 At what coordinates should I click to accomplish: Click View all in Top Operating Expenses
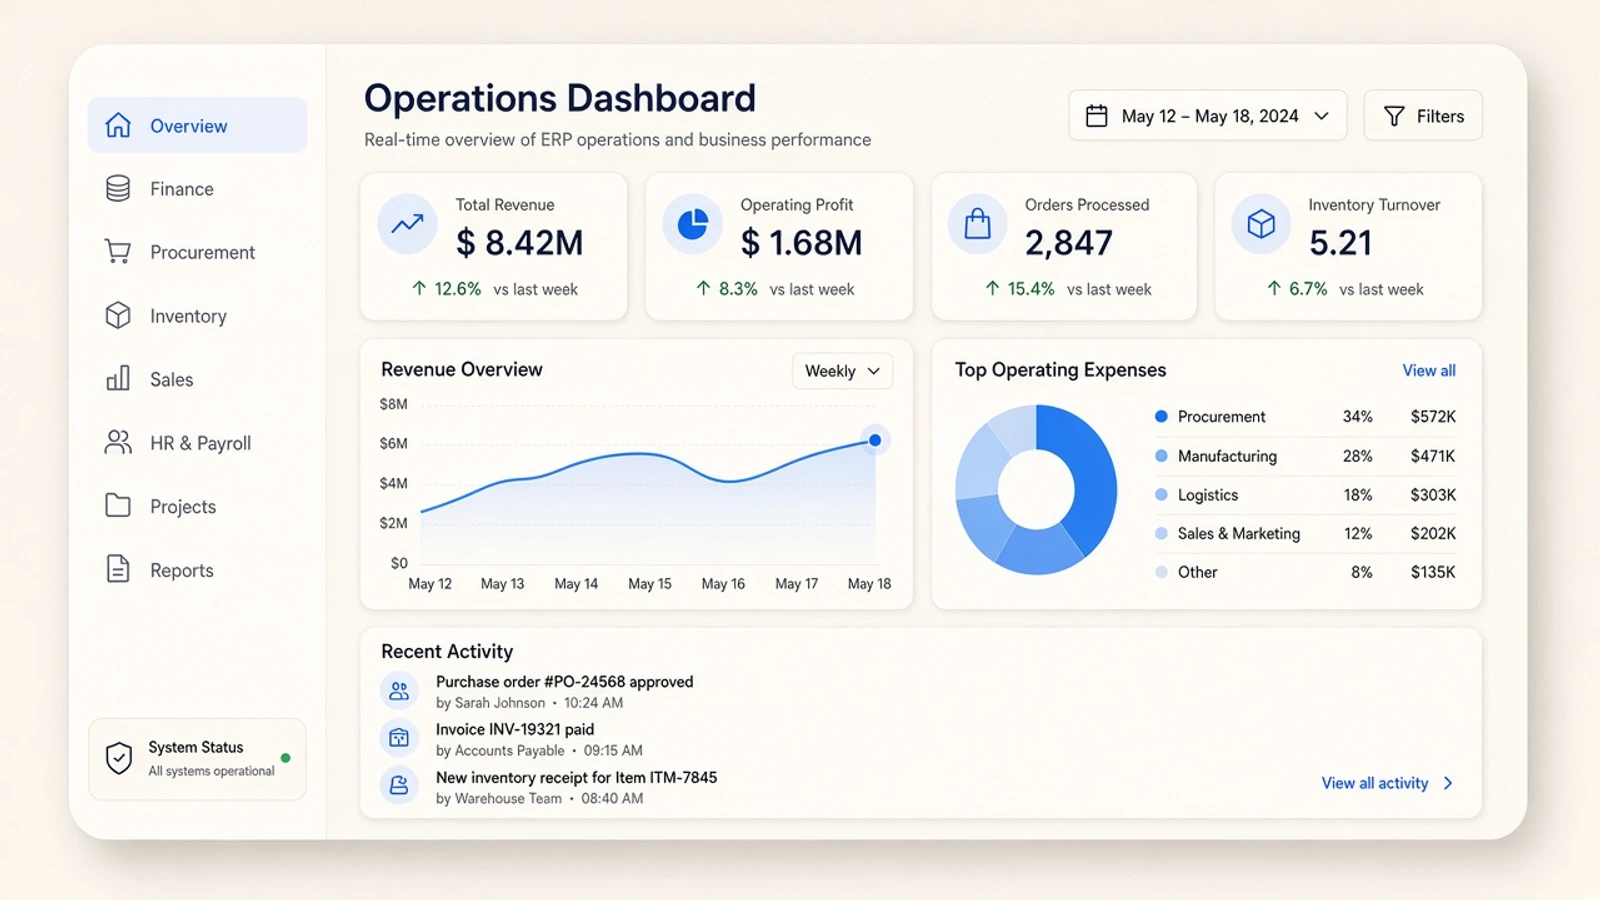coord(1429,370)
